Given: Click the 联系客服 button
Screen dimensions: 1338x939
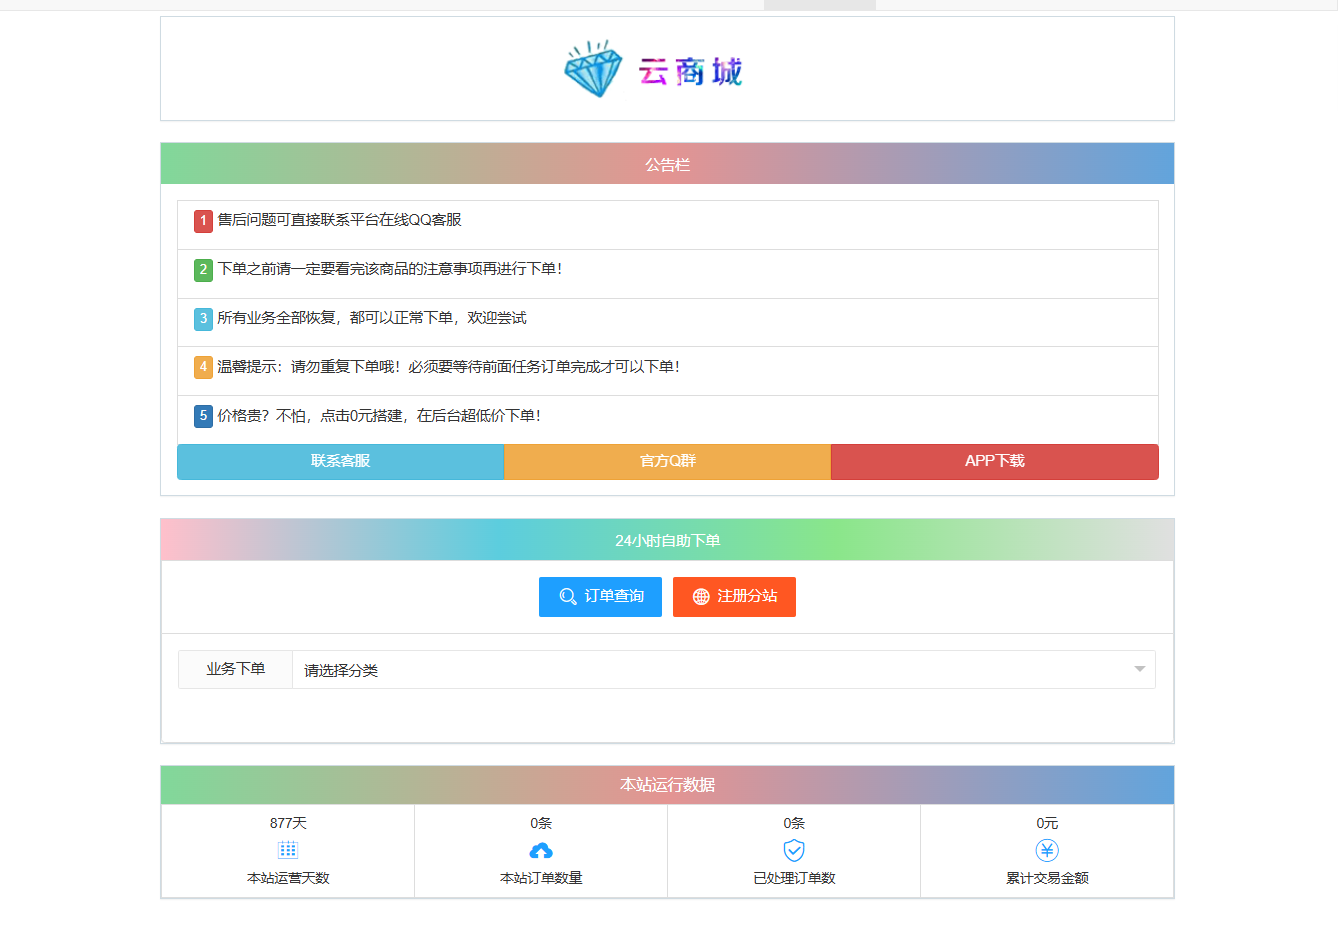Looking at the screenshot, I should point(340,461).
